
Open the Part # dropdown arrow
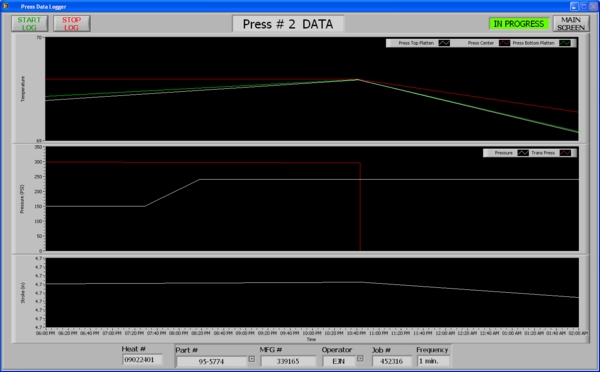pos(251,359)
